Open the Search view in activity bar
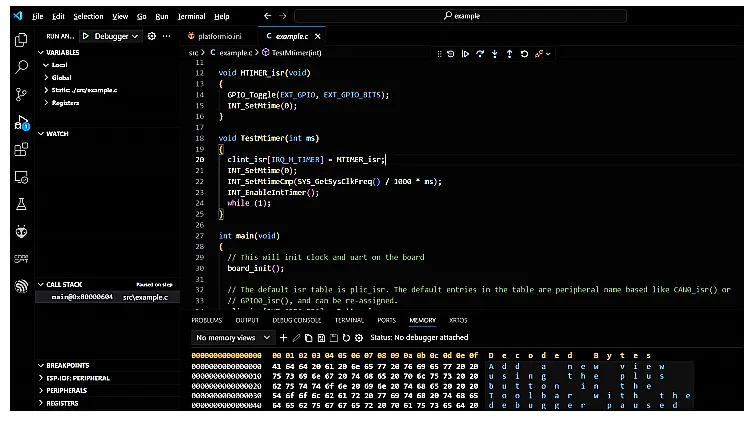The height and width of the screenshot is (424, 756). 22,68
